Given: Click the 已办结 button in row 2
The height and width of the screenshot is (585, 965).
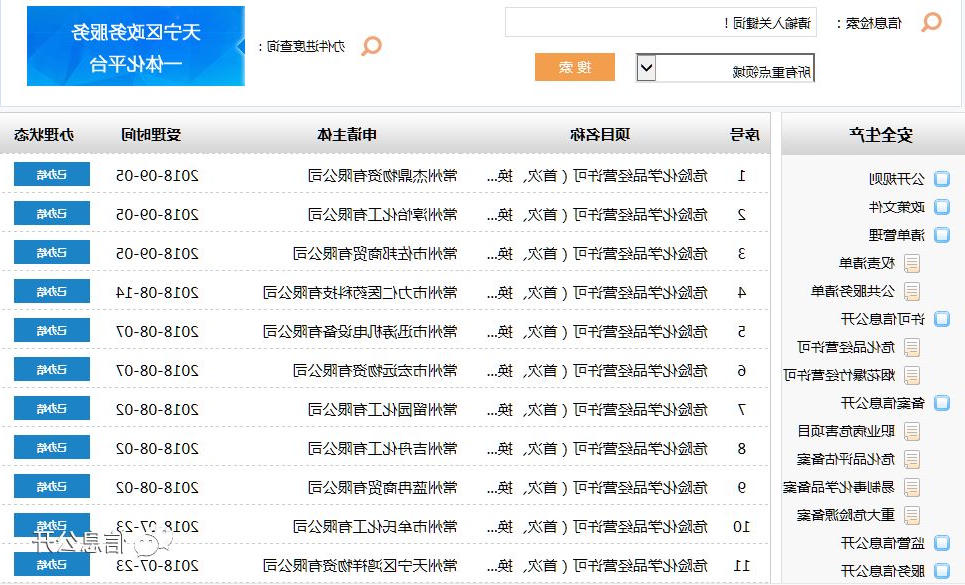Looking at the screenshot, I should tap(52, 213).
